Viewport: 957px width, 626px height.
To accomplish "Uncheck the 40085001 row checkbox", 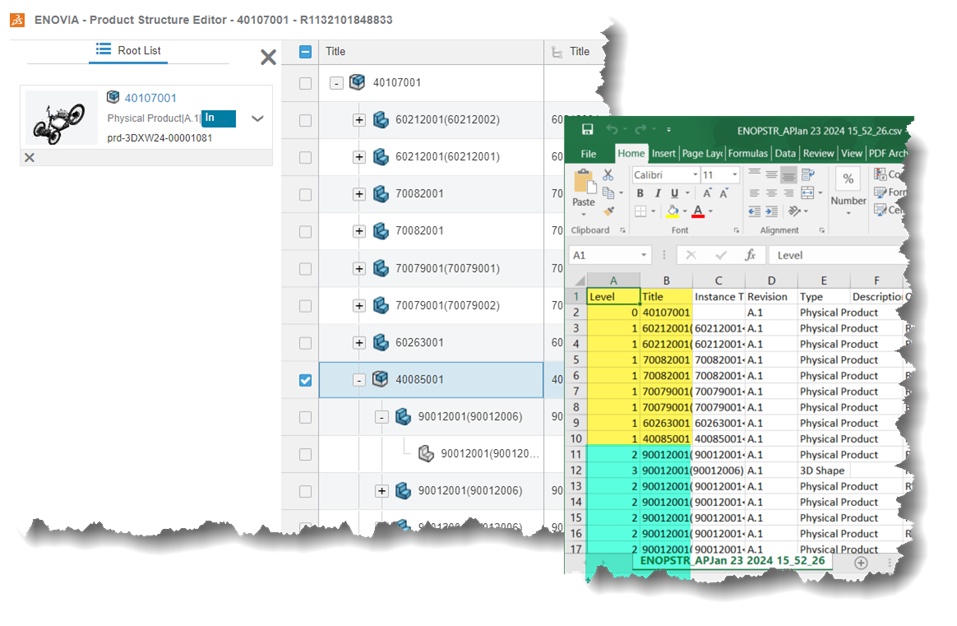I will pos(305,380).
